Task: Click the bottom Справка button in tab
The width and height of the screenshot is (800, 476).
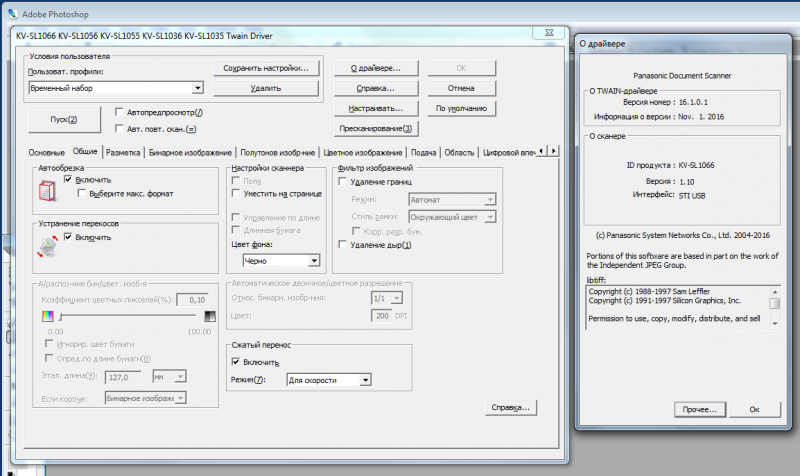Action: (x=511, y=407)
